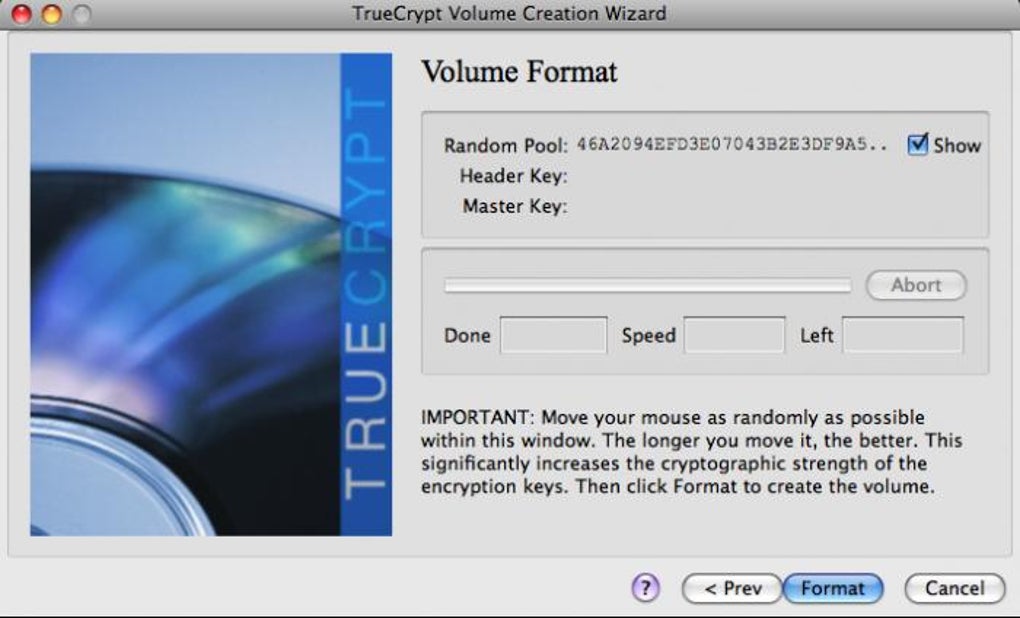Click the Random Pool hex value
Viewport: 1020px width, 618px height.
732,144
